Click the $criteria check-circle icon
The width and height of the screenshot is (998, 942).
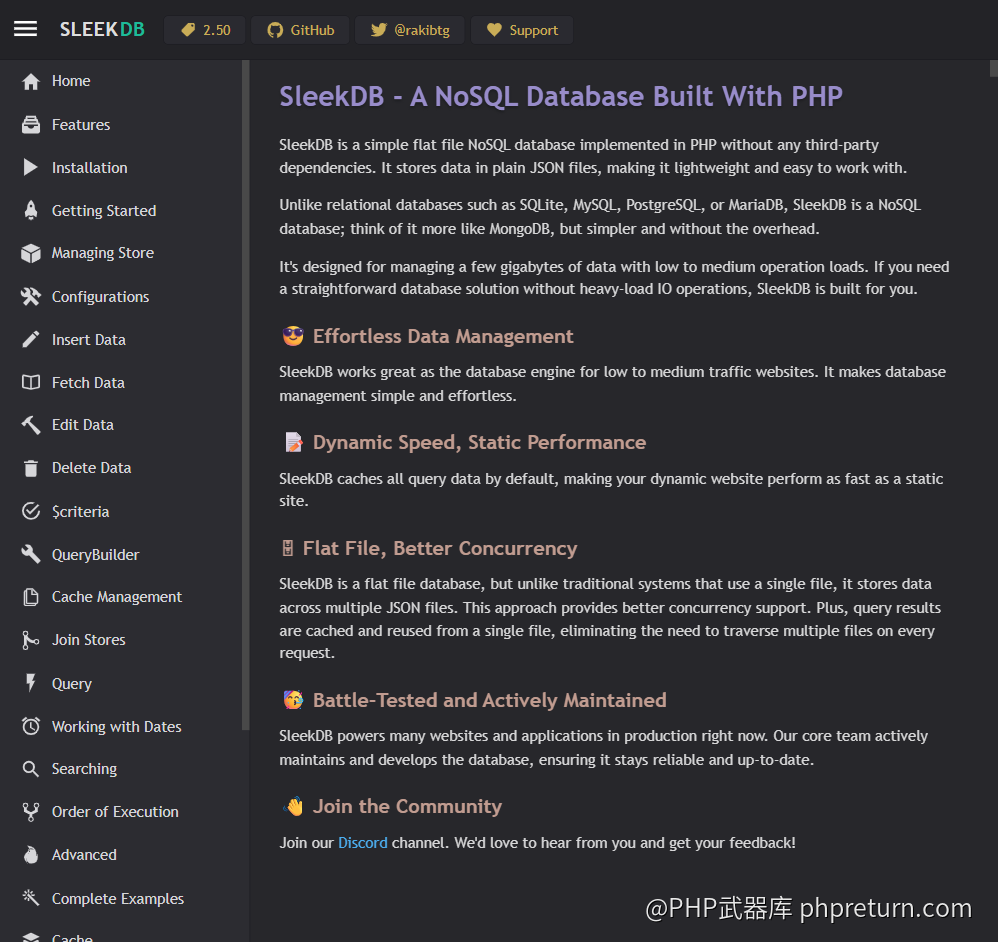[31, 511]
